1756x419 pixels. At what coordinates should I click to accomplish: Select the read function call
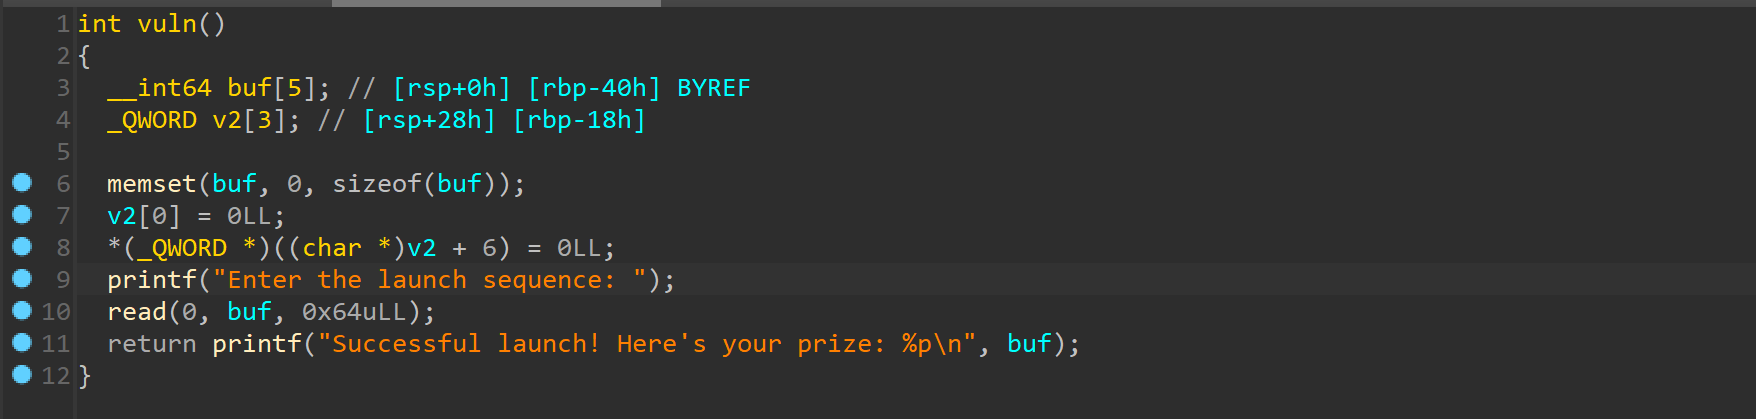[x=136, y=312]
